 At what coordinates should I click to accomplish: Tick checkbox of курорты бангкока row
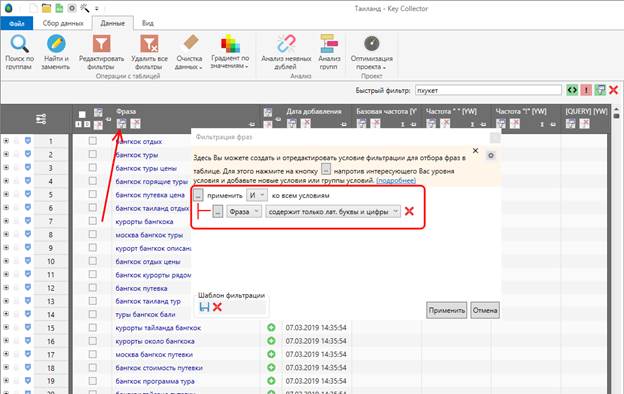92,220
